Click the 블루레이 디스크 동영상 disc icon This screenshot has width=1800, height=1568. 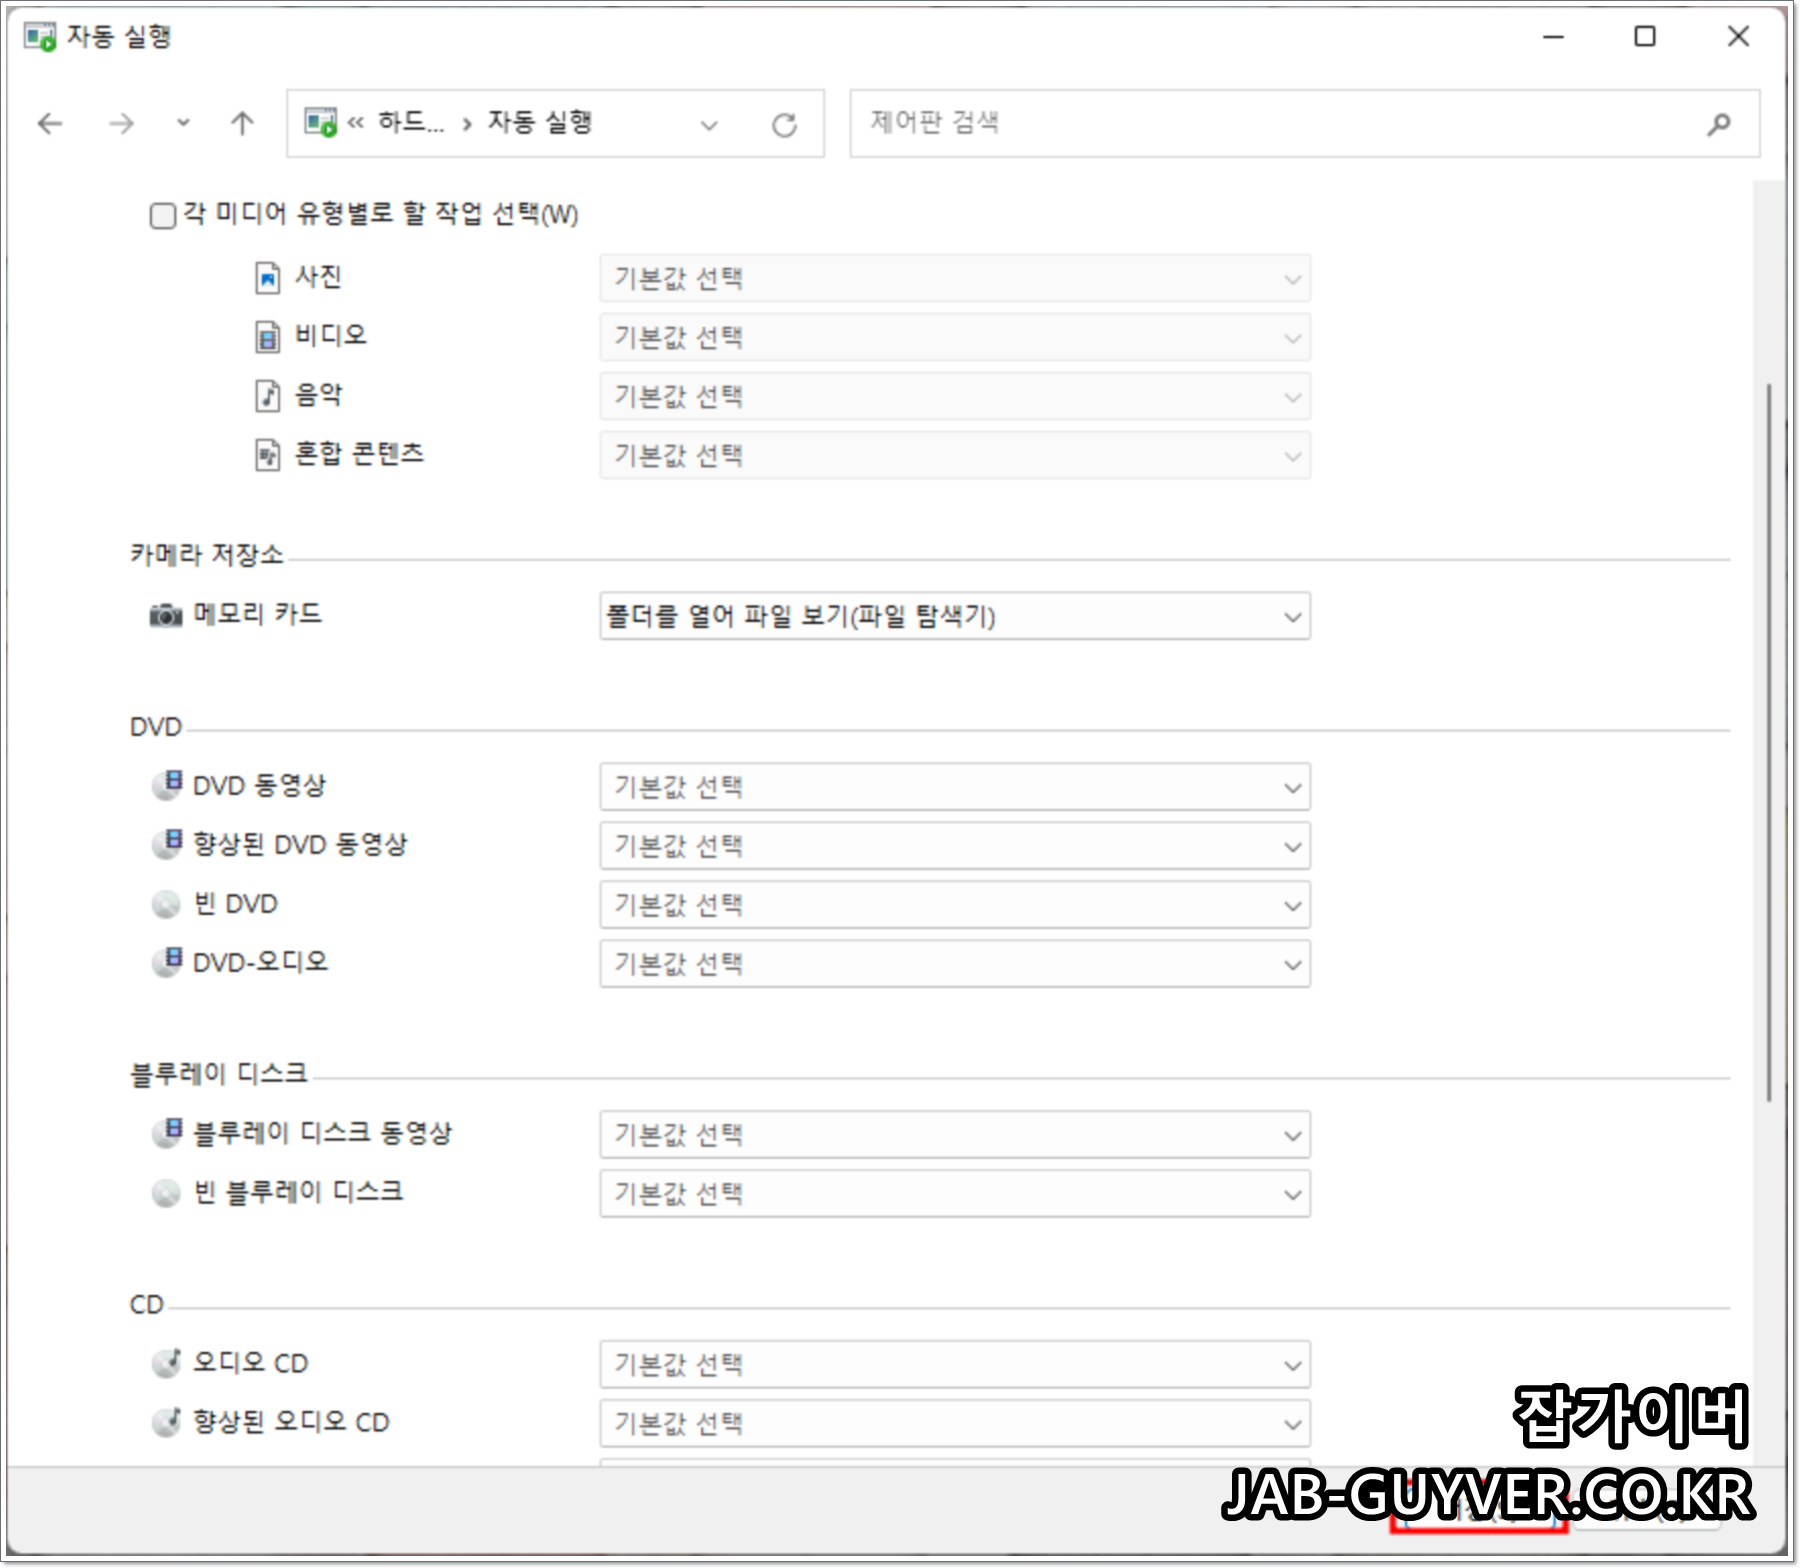pyautogui.click(x=168, y=1134)
